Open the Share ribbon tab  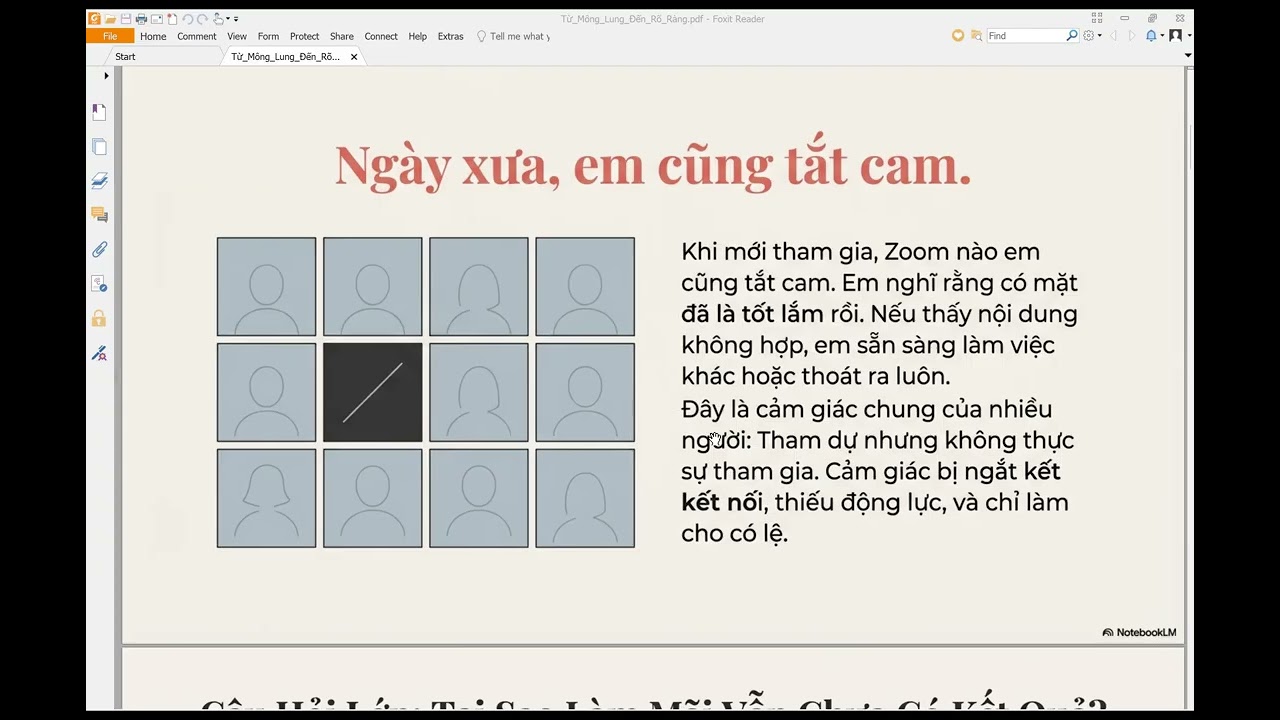pyautogui.click(x=342, y=36)
